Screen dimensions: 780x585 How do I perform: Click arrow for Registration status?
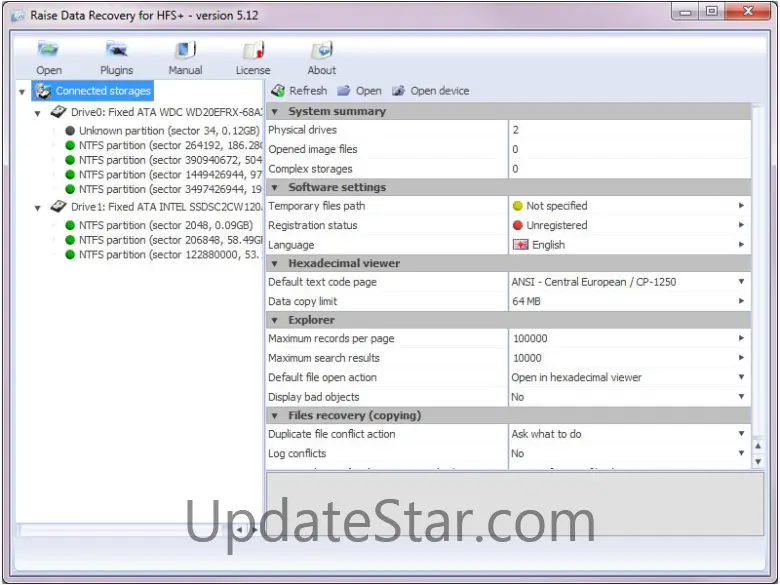pos(741,225)
